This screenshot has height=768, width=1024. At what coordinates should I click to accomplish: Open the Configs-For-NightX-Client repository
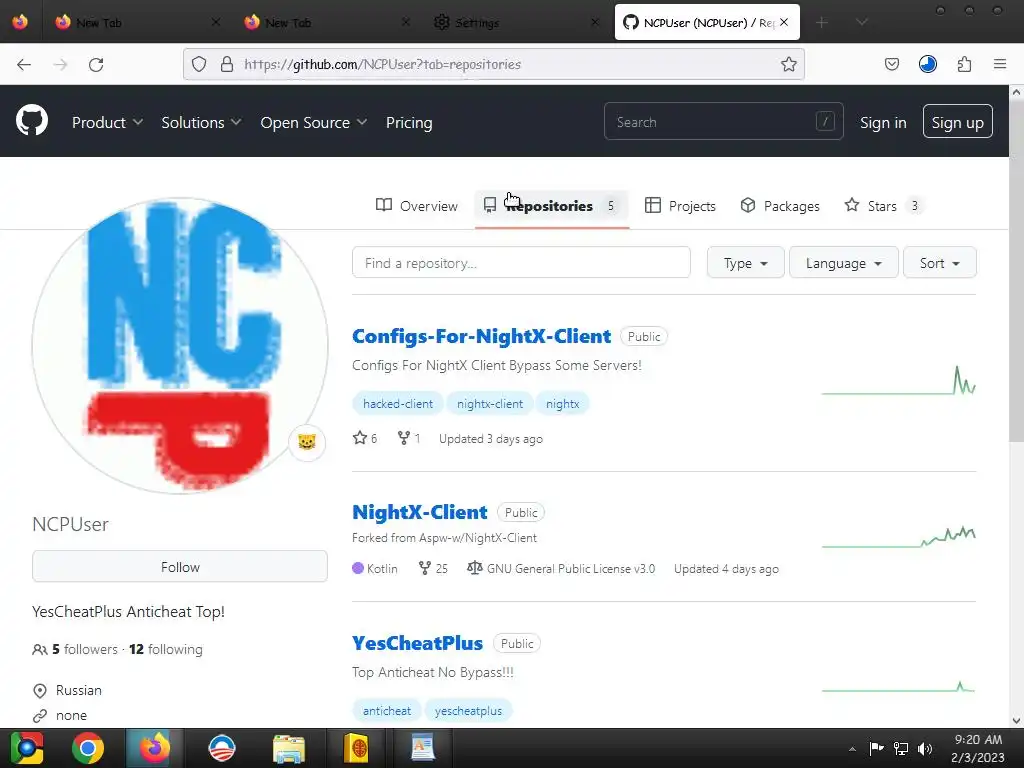coord(481,336)
